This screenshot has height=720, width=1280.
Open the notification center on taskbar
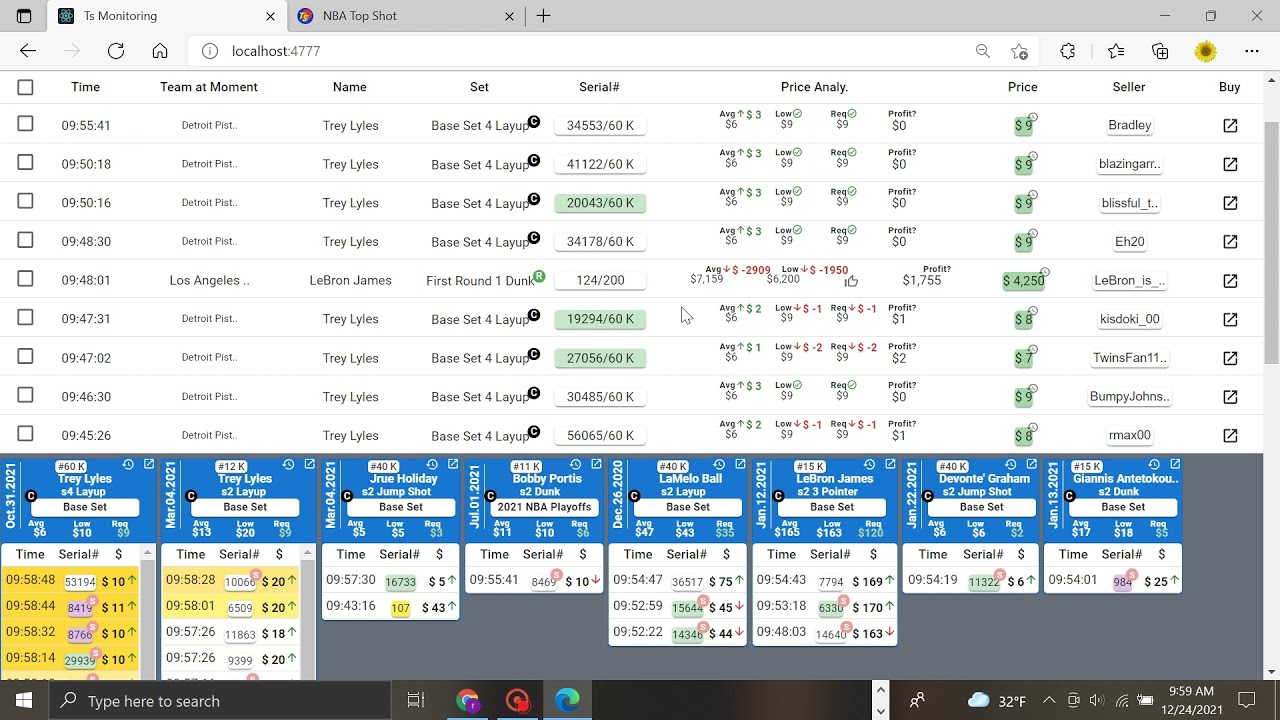(x=1246, y=701)
